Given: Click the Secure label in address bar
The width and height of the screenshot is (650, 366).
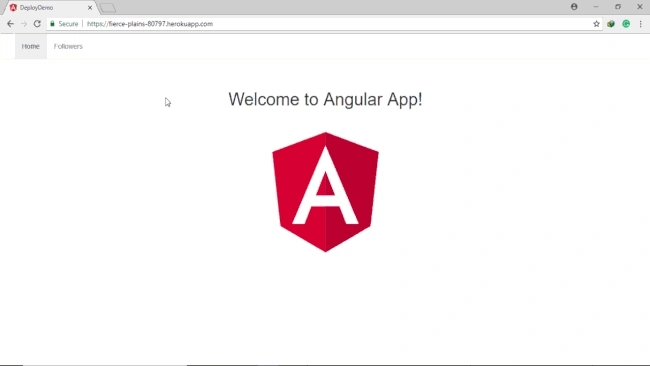Looking at the screenshot, I should click(x=68, y=24).
